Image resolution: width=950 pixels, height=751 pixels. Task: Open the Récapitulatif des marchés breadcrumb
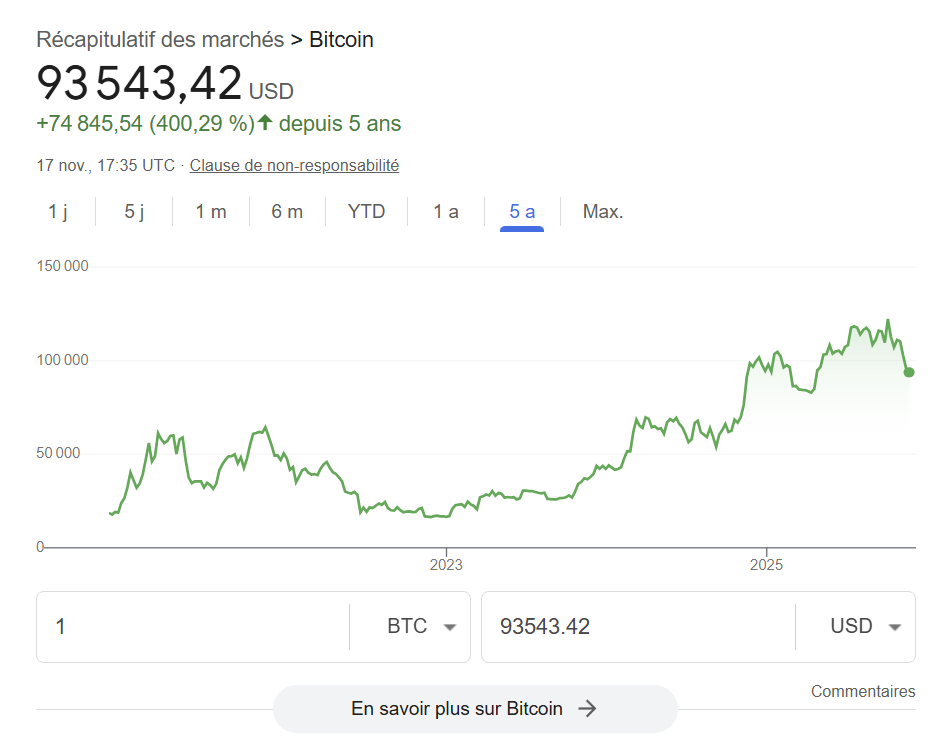[160, 40]
